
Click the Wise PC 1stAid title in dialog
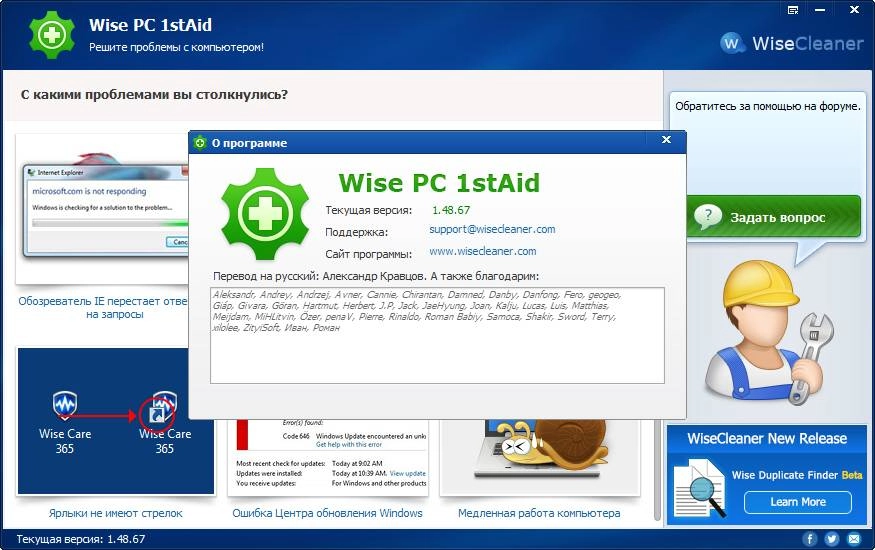439,183
